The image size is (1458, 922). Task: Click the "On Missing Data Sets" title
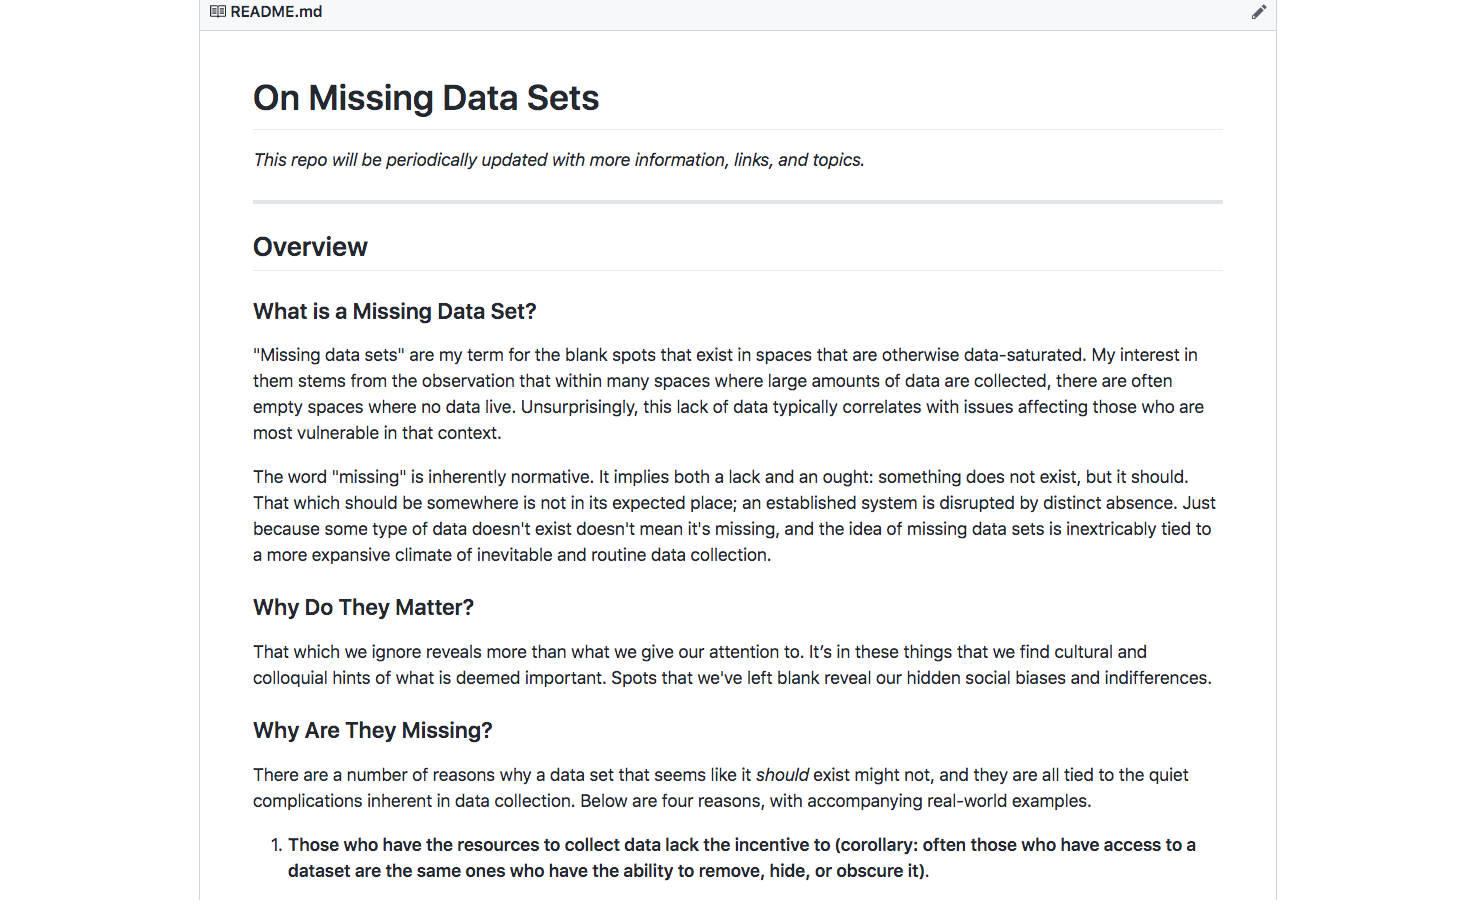[x=426, y=98]
